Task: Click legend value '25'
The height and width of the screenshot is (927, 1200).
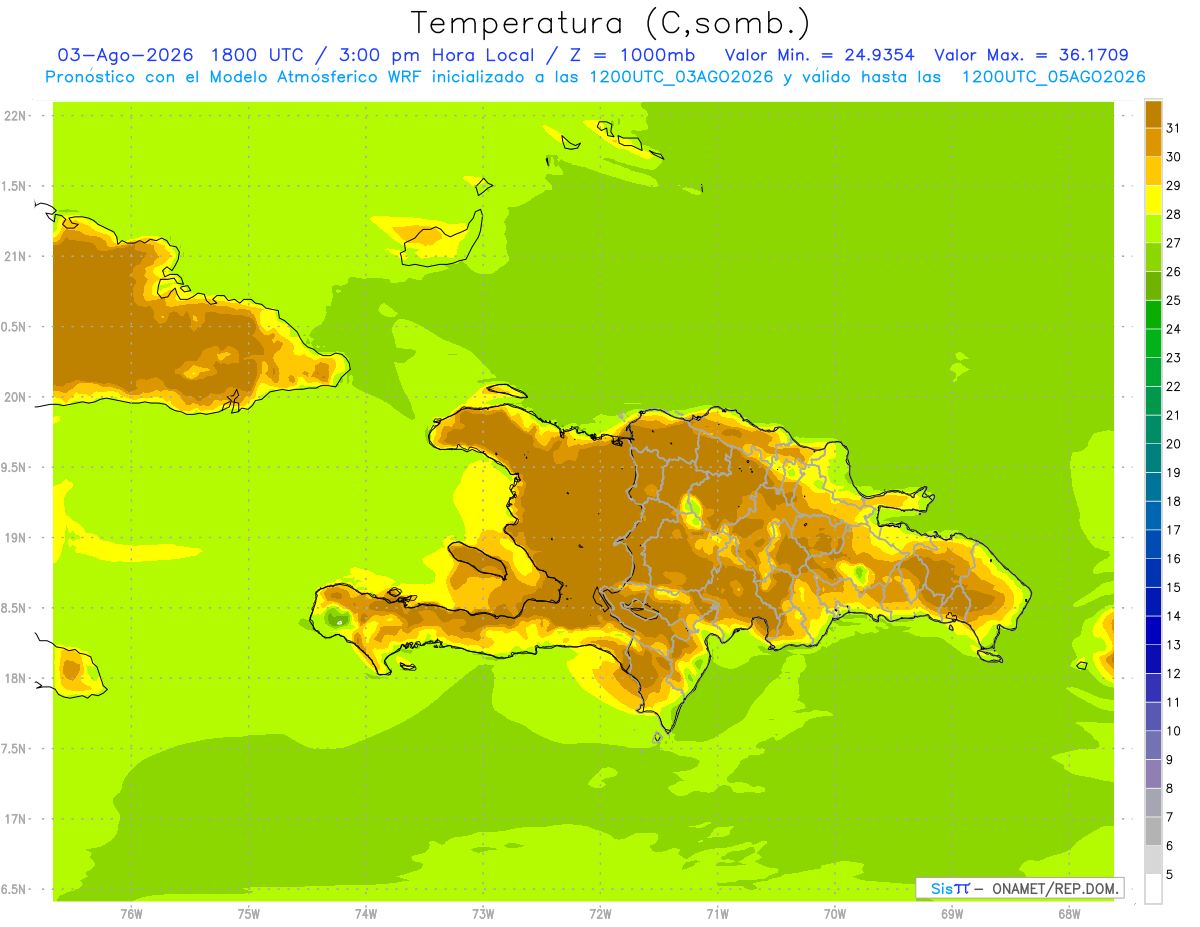Action: pyautogui.click(x=1174, y=300)
